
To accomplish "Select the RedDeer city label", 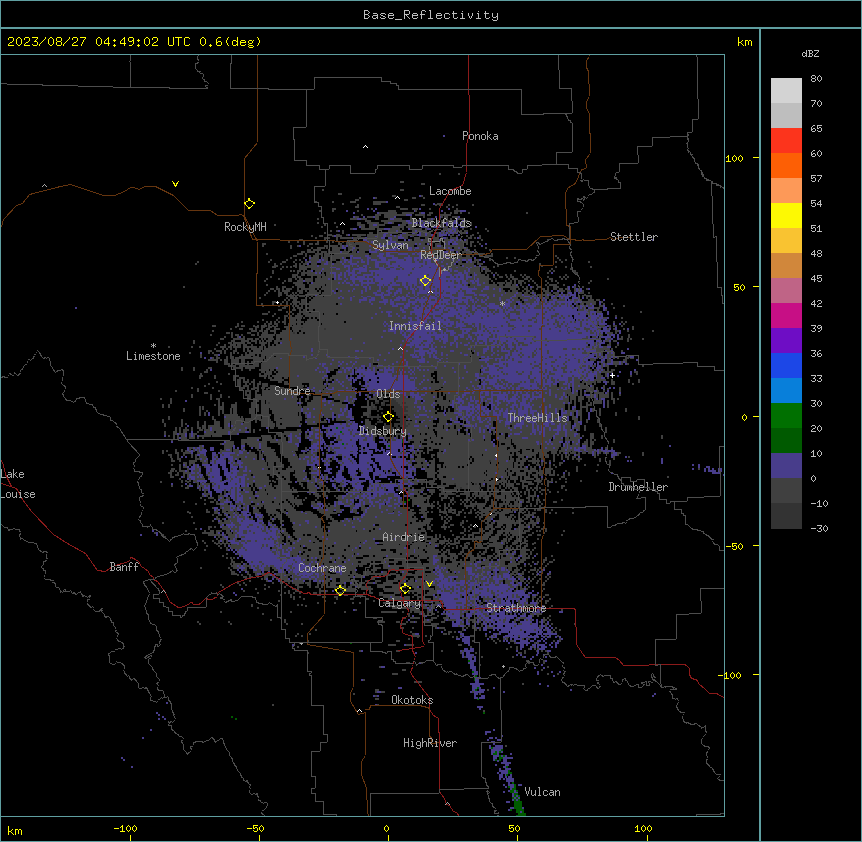I will 441,255.
